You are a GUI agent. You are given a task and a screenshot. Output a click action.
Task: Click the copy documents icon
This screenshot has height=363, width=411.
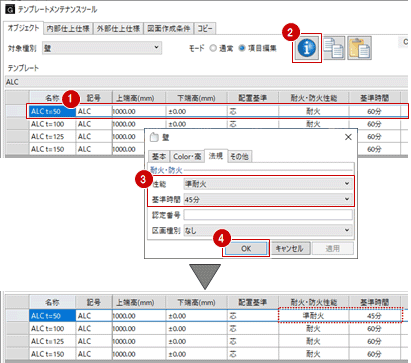(x=334, y=48)
